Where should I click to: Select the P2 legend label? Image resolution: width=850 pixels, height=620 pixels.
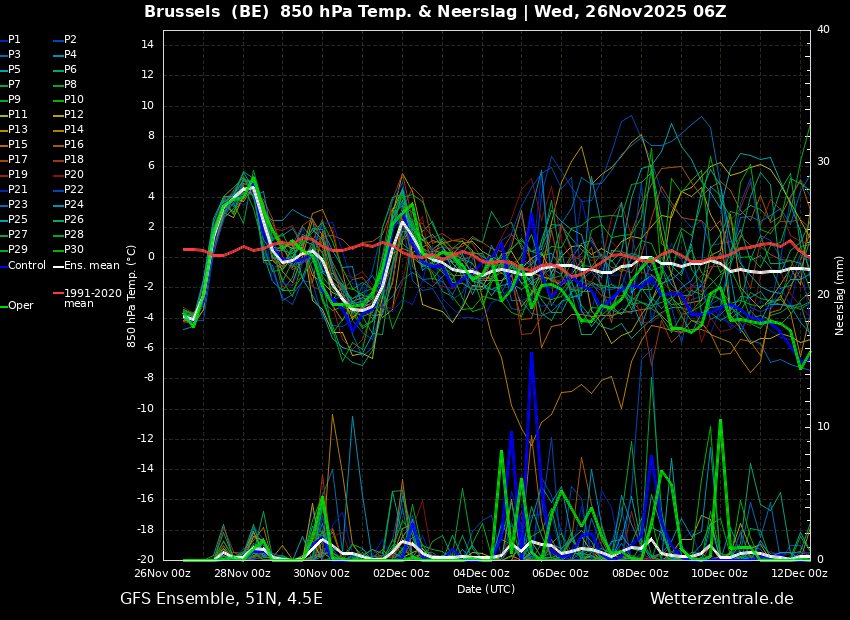pyautogui.click(x=66, y=40)
